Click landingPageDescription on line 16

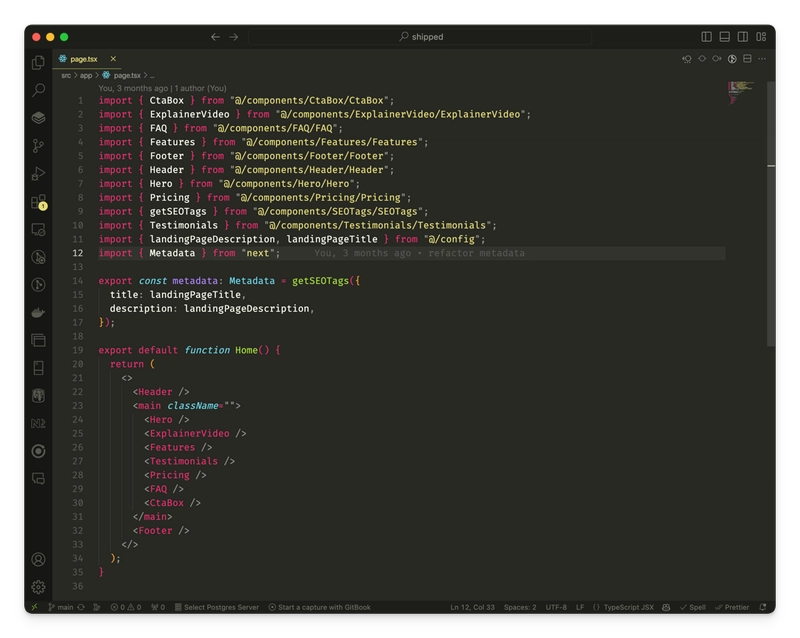(246, 309)
